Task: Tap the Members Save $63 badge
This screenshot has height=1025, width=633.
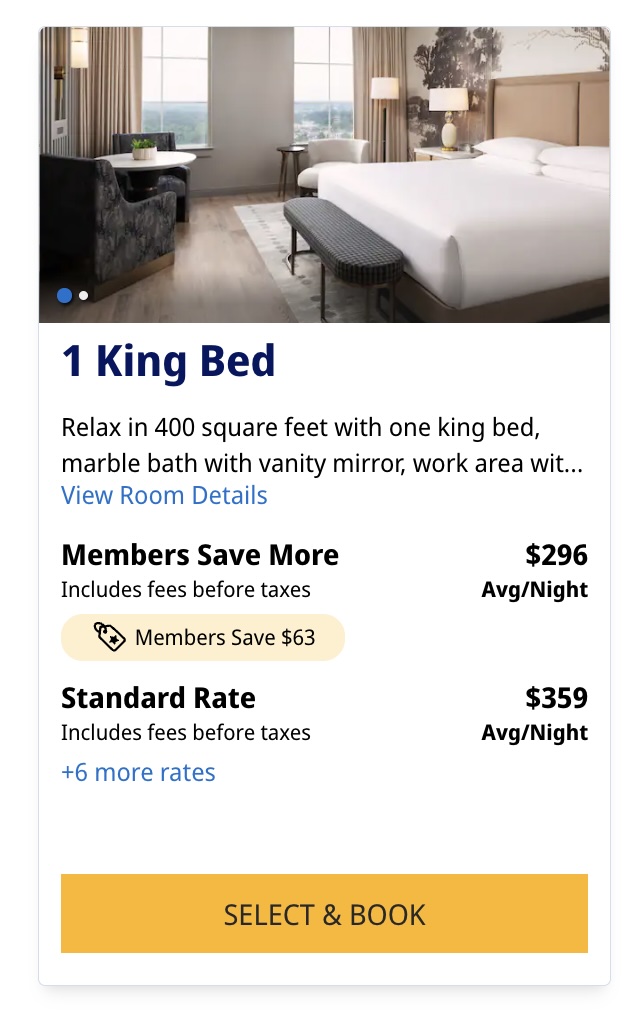Action: (x=202, y=637)
